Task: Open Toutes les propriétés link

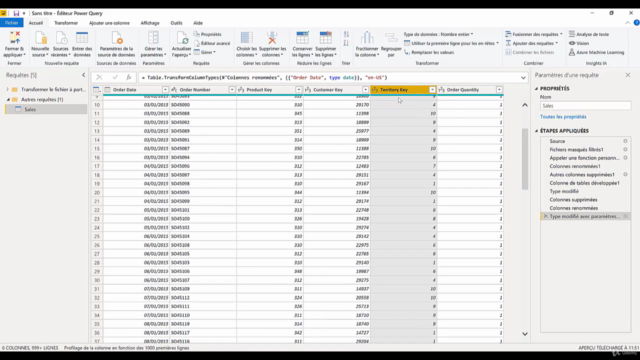Action: pyautogui.click(x=563, y=117)
